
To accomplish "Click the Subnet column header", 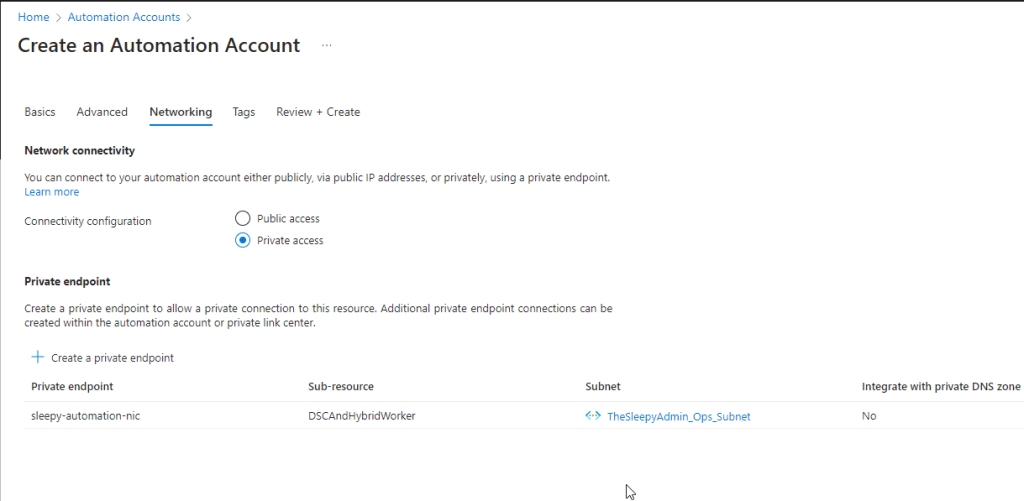I will tap(602, 386).
